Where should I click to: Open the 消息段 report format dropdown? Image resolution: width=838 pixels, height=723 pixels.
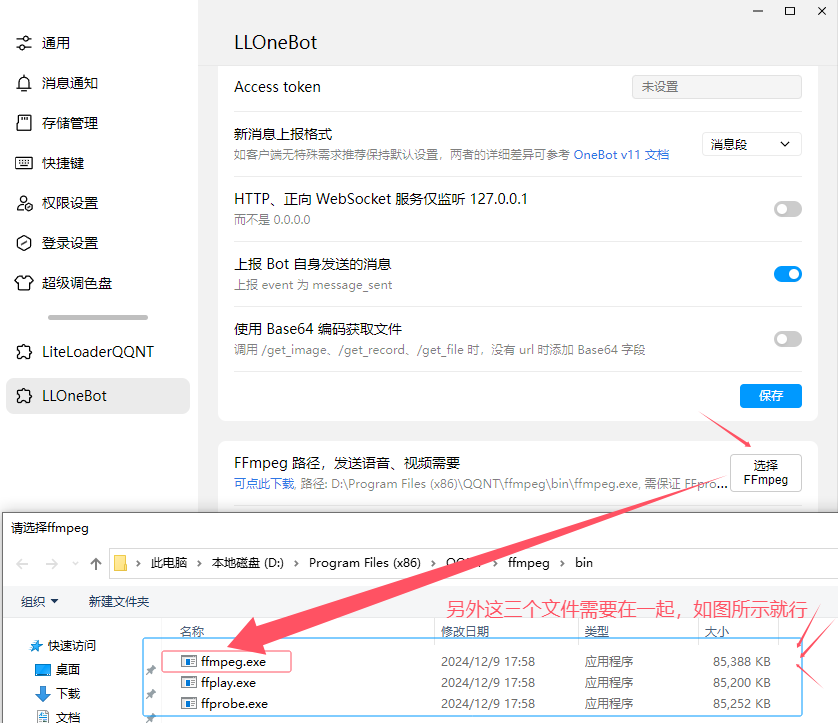pyautogui.click(x=751, y=144)
